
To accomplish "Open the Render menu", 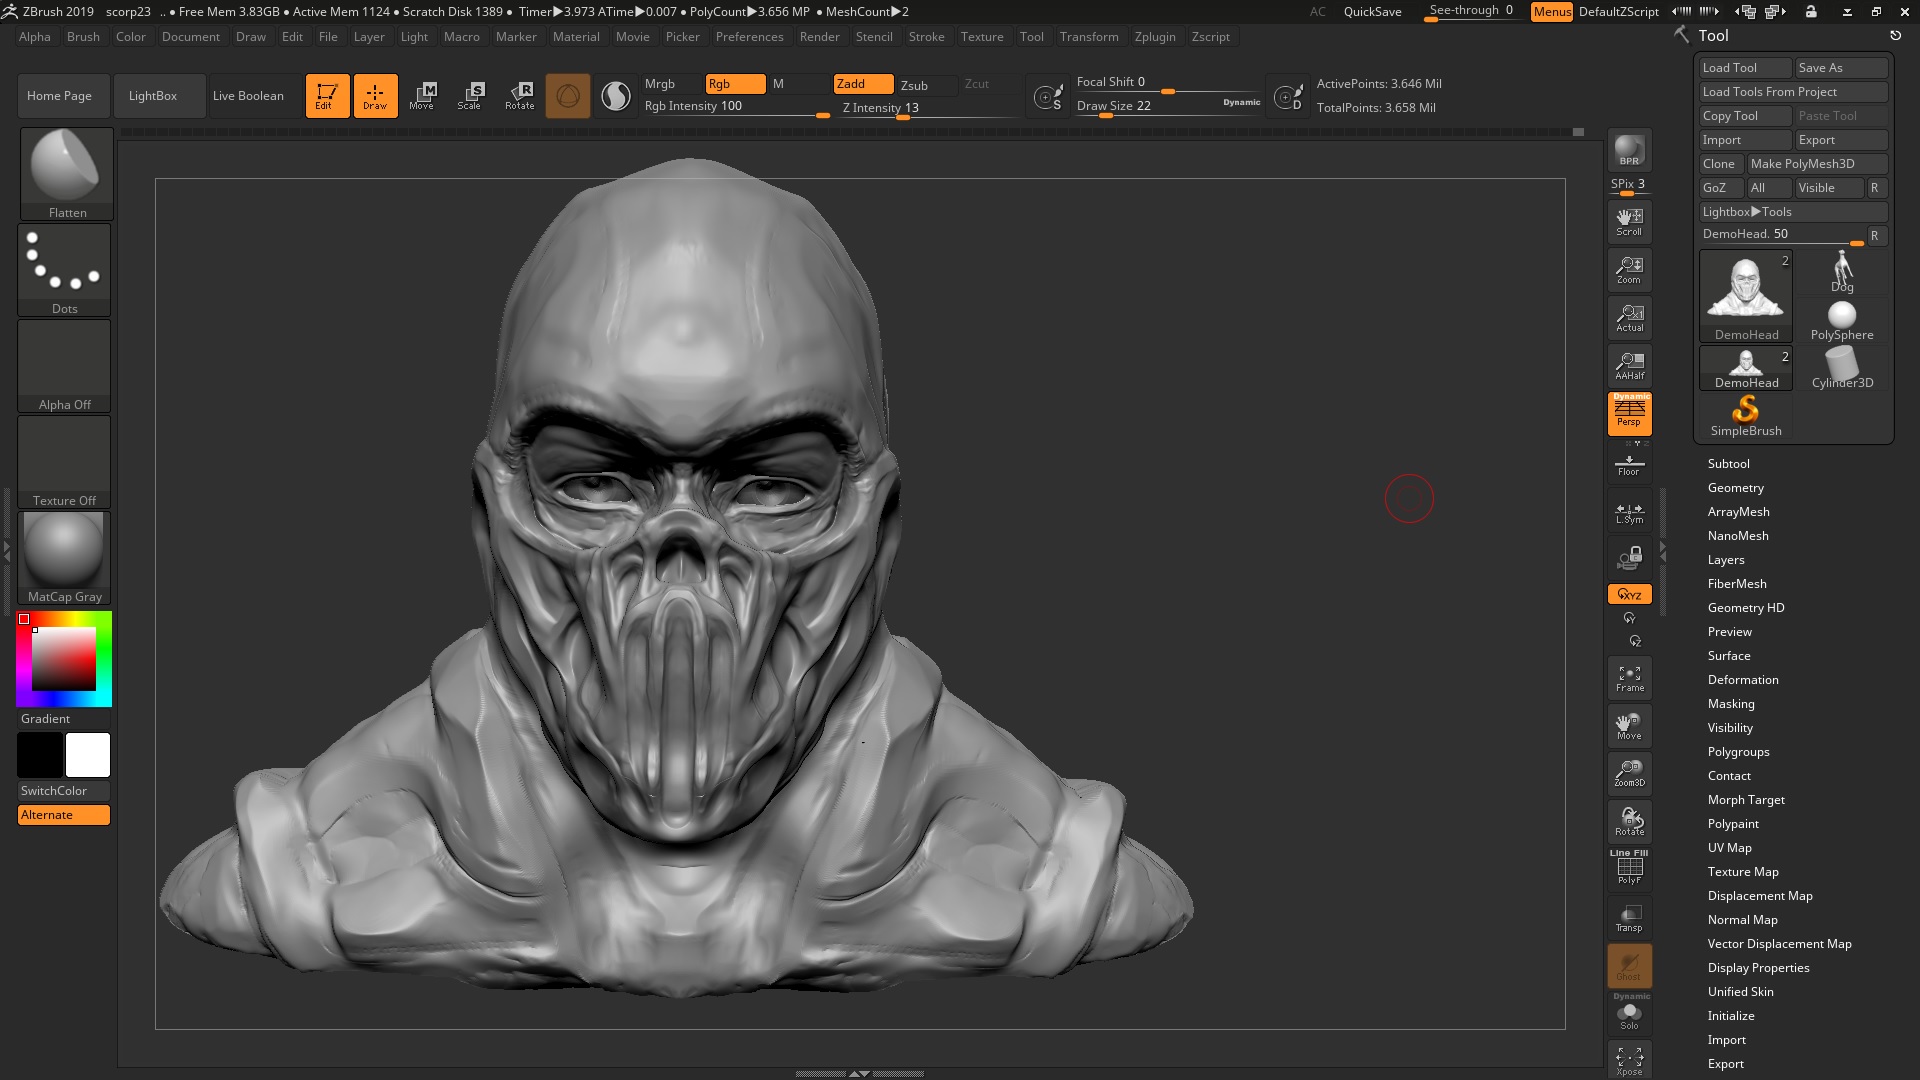I will [819, 37].
